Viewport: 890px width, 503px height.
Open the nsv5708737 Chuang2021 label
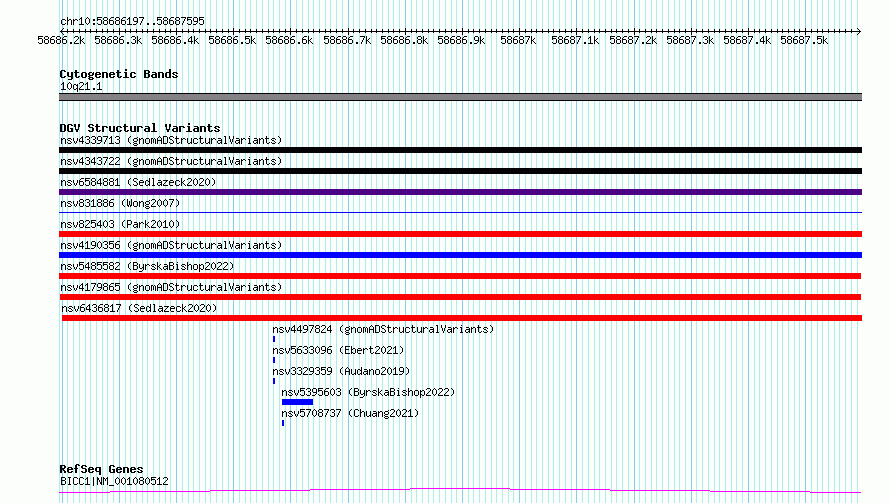[x=350, y=413]
